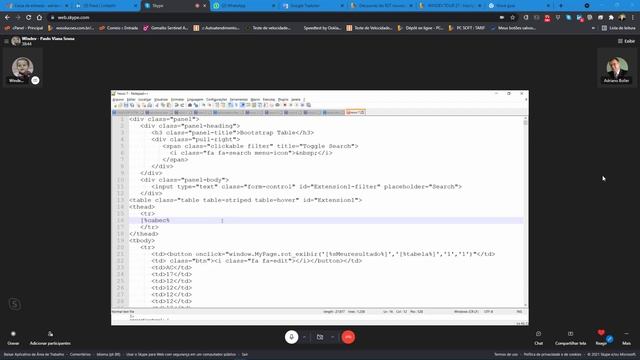Click the [%cabec% line in the editor

tap(155, 220)
